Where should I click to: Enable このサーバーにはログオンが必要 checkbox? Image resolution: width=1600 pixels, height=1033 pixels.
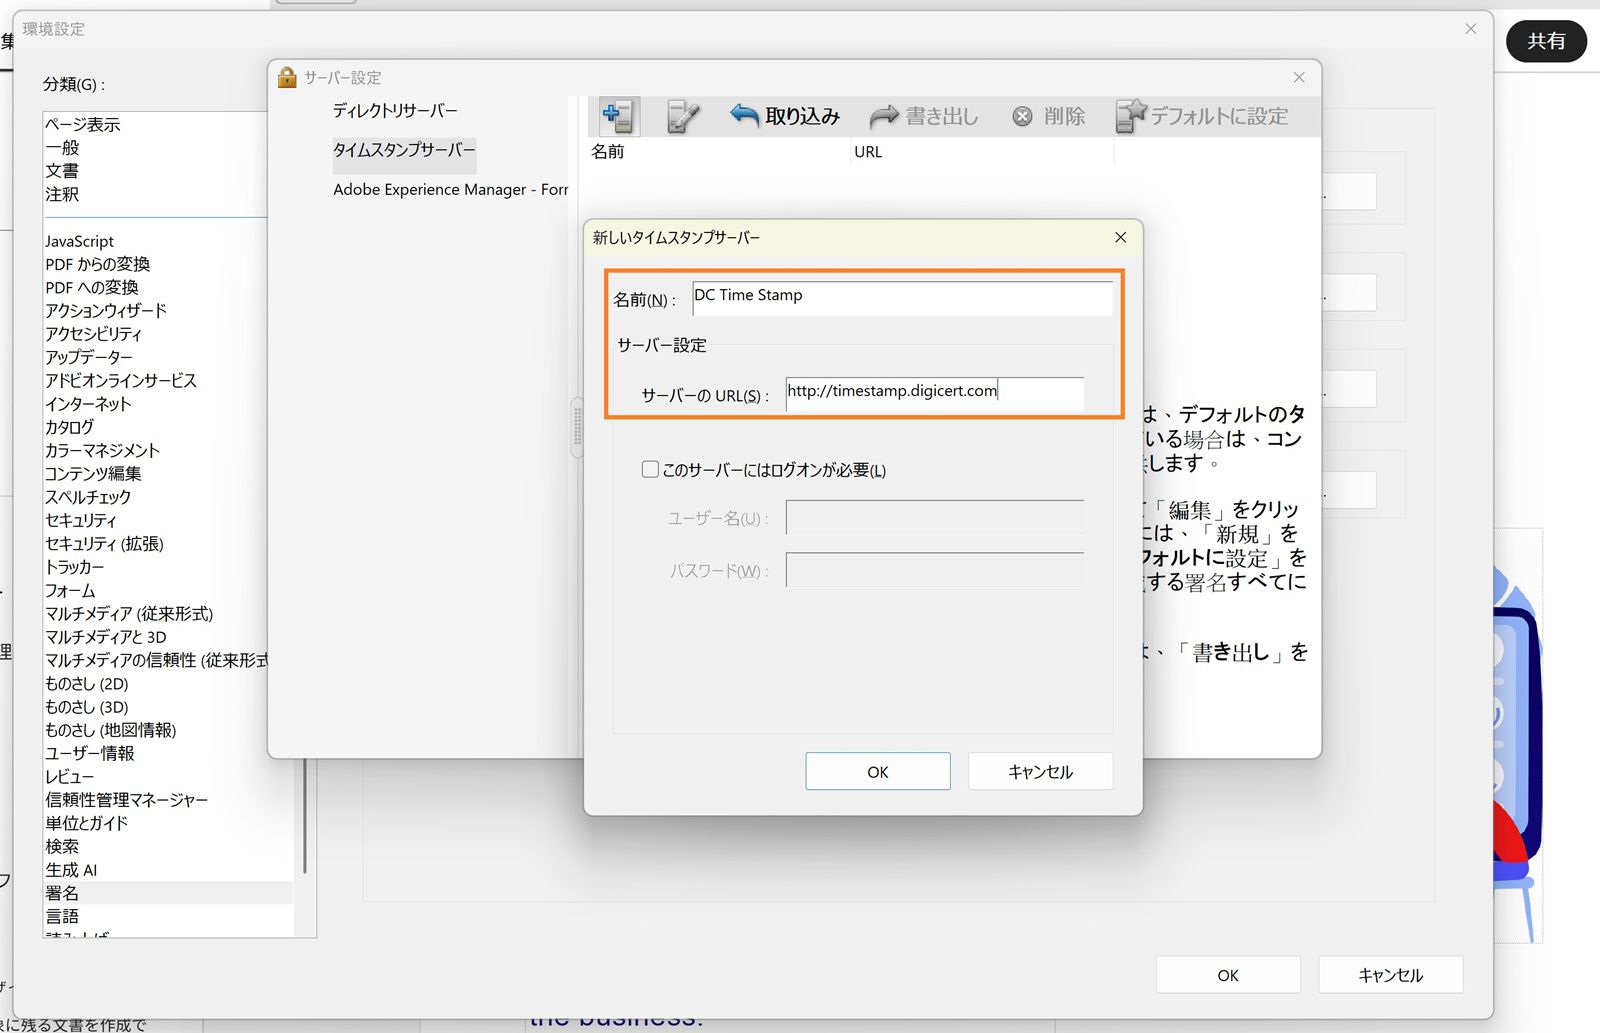[x=650, y=468]
